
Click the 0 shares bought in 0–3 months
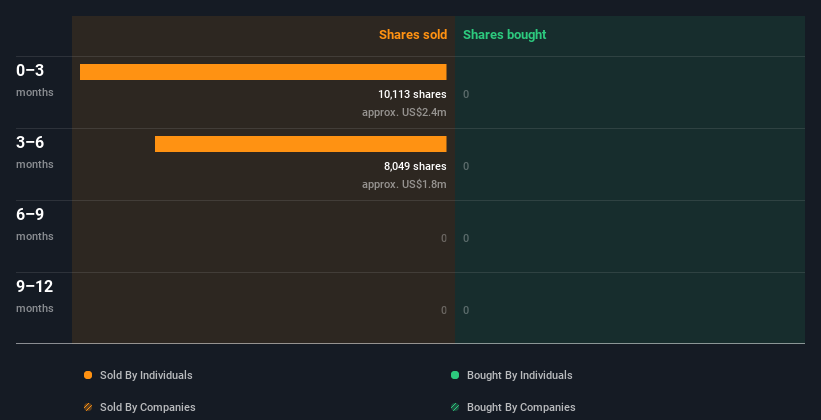466,94
